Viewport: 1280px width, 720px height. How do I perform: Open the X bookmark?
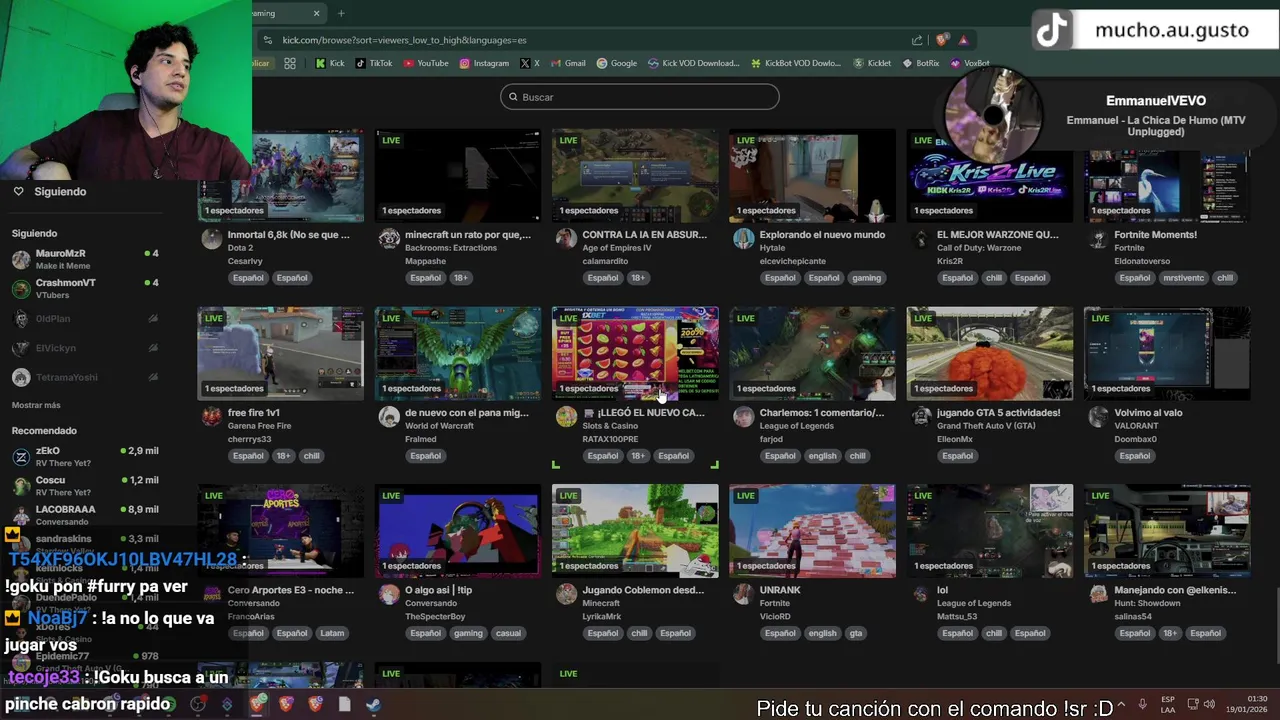530,63
